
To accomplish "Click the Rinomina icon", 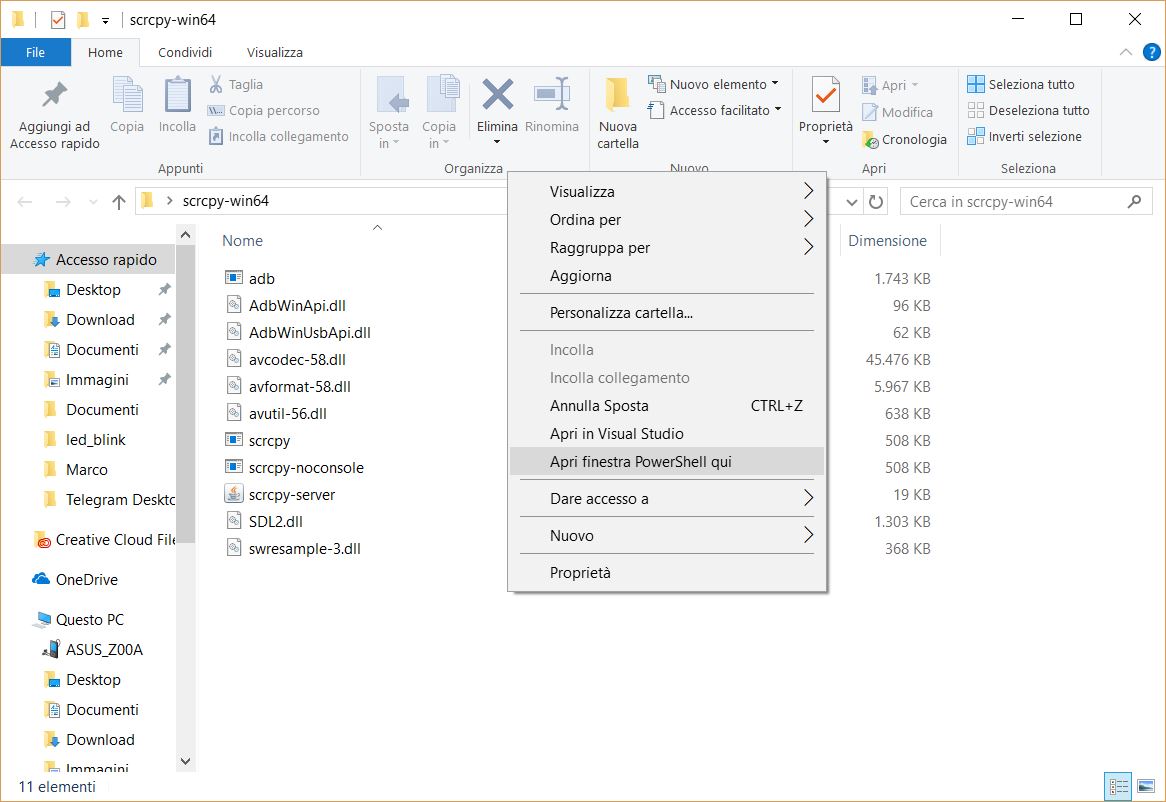I will coord(552,106).
